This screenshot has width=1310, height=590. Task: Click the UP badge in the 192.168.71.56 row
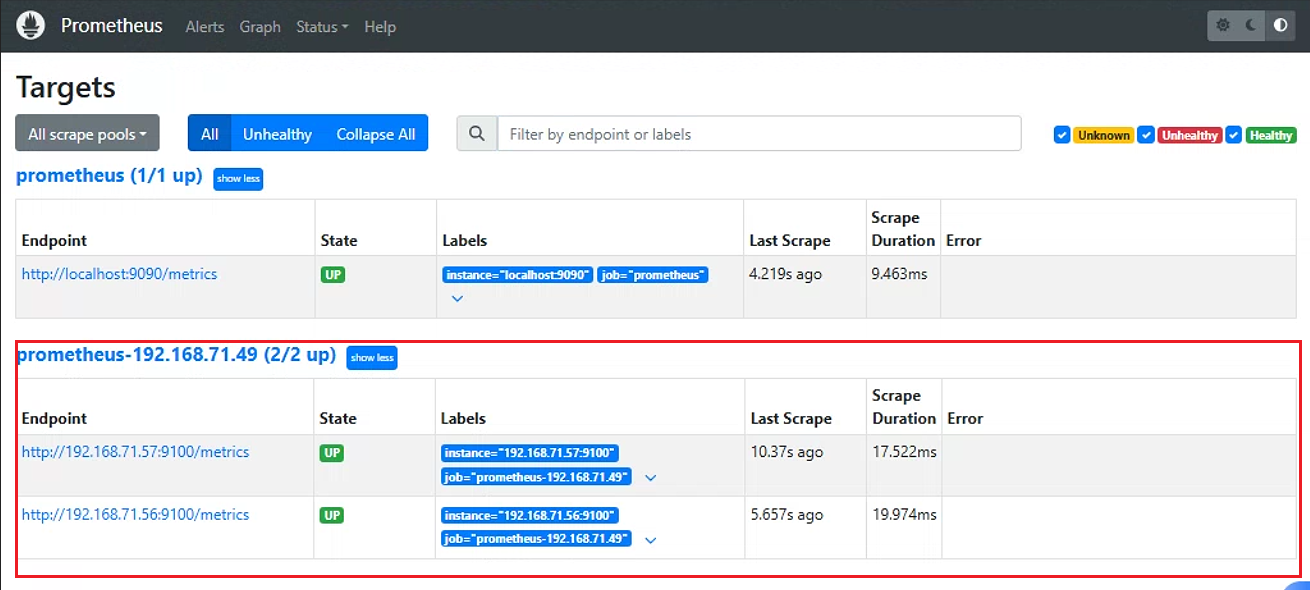pos(332,516)
